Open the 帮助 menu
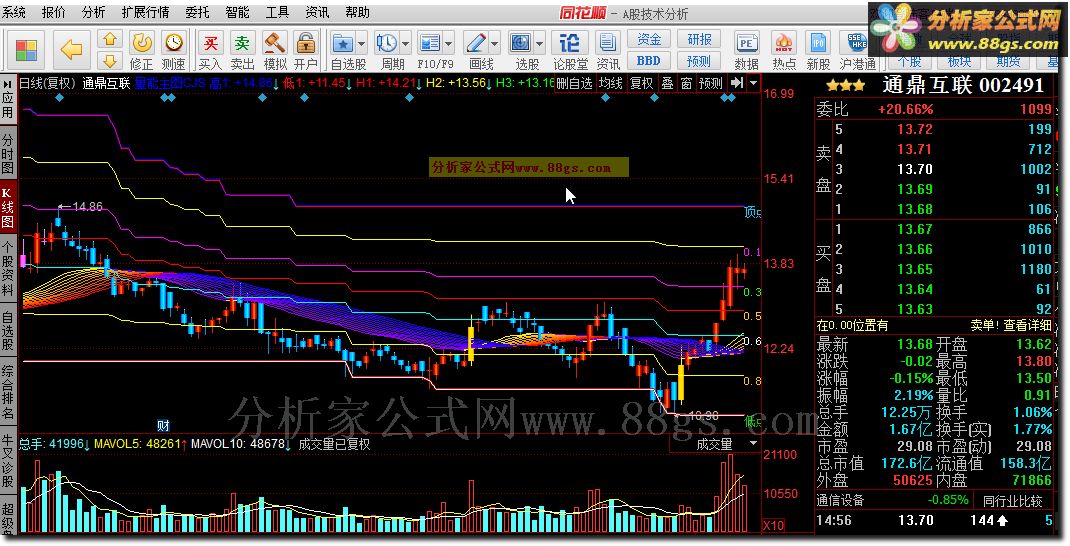The width and height of the screenshot is (1070, 546). (358, 12)
